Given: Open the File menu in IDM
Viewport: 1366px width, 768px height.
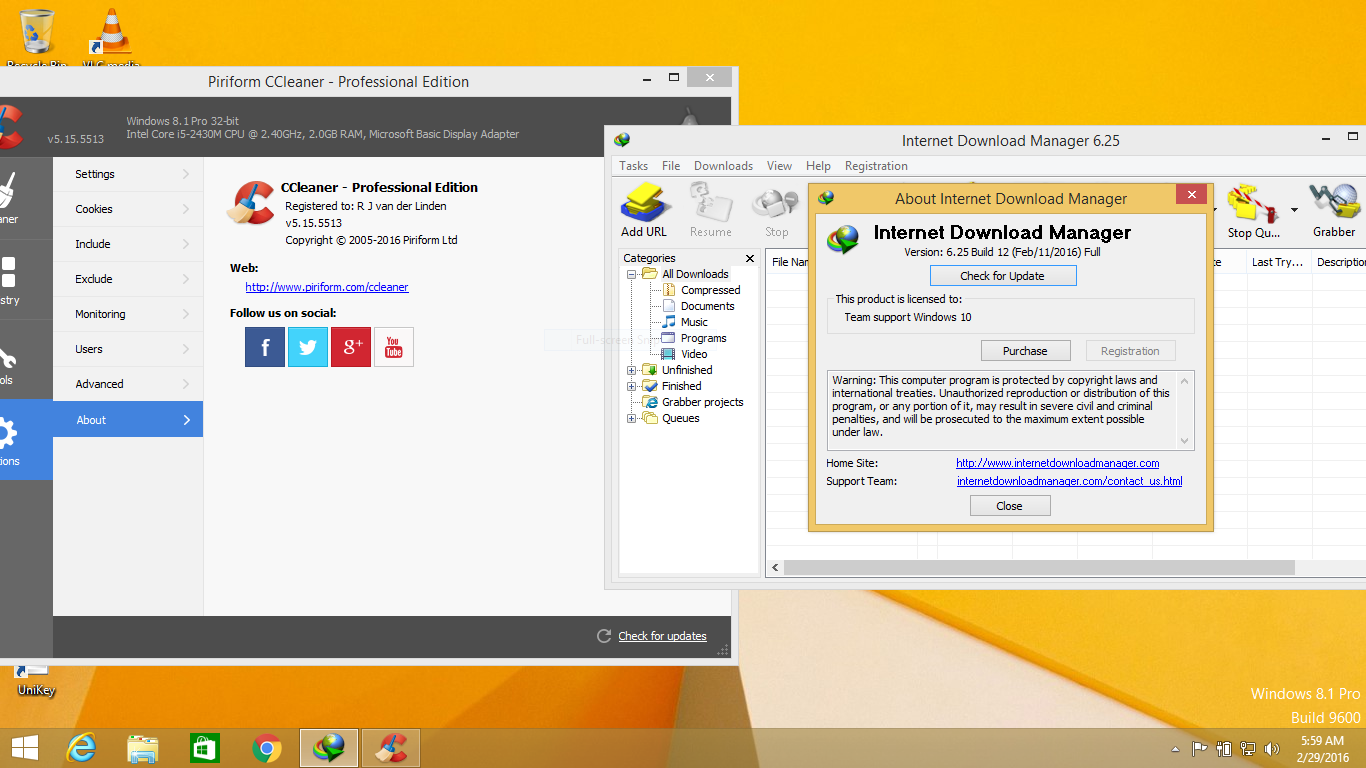Looking at the screenshot, I should pyautogui.click(x=671, y=166).
